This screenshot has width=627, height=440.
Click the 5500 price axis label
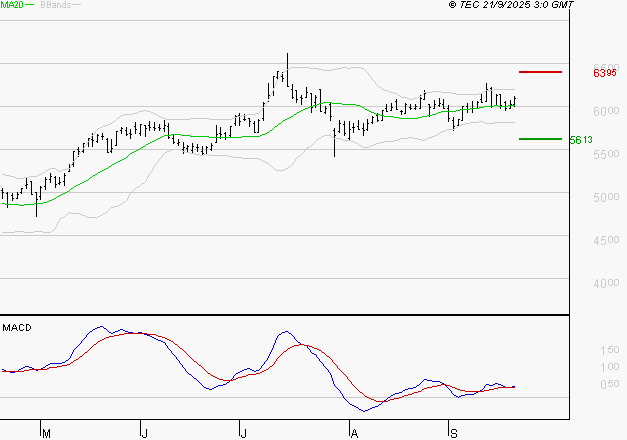[606, 154]
